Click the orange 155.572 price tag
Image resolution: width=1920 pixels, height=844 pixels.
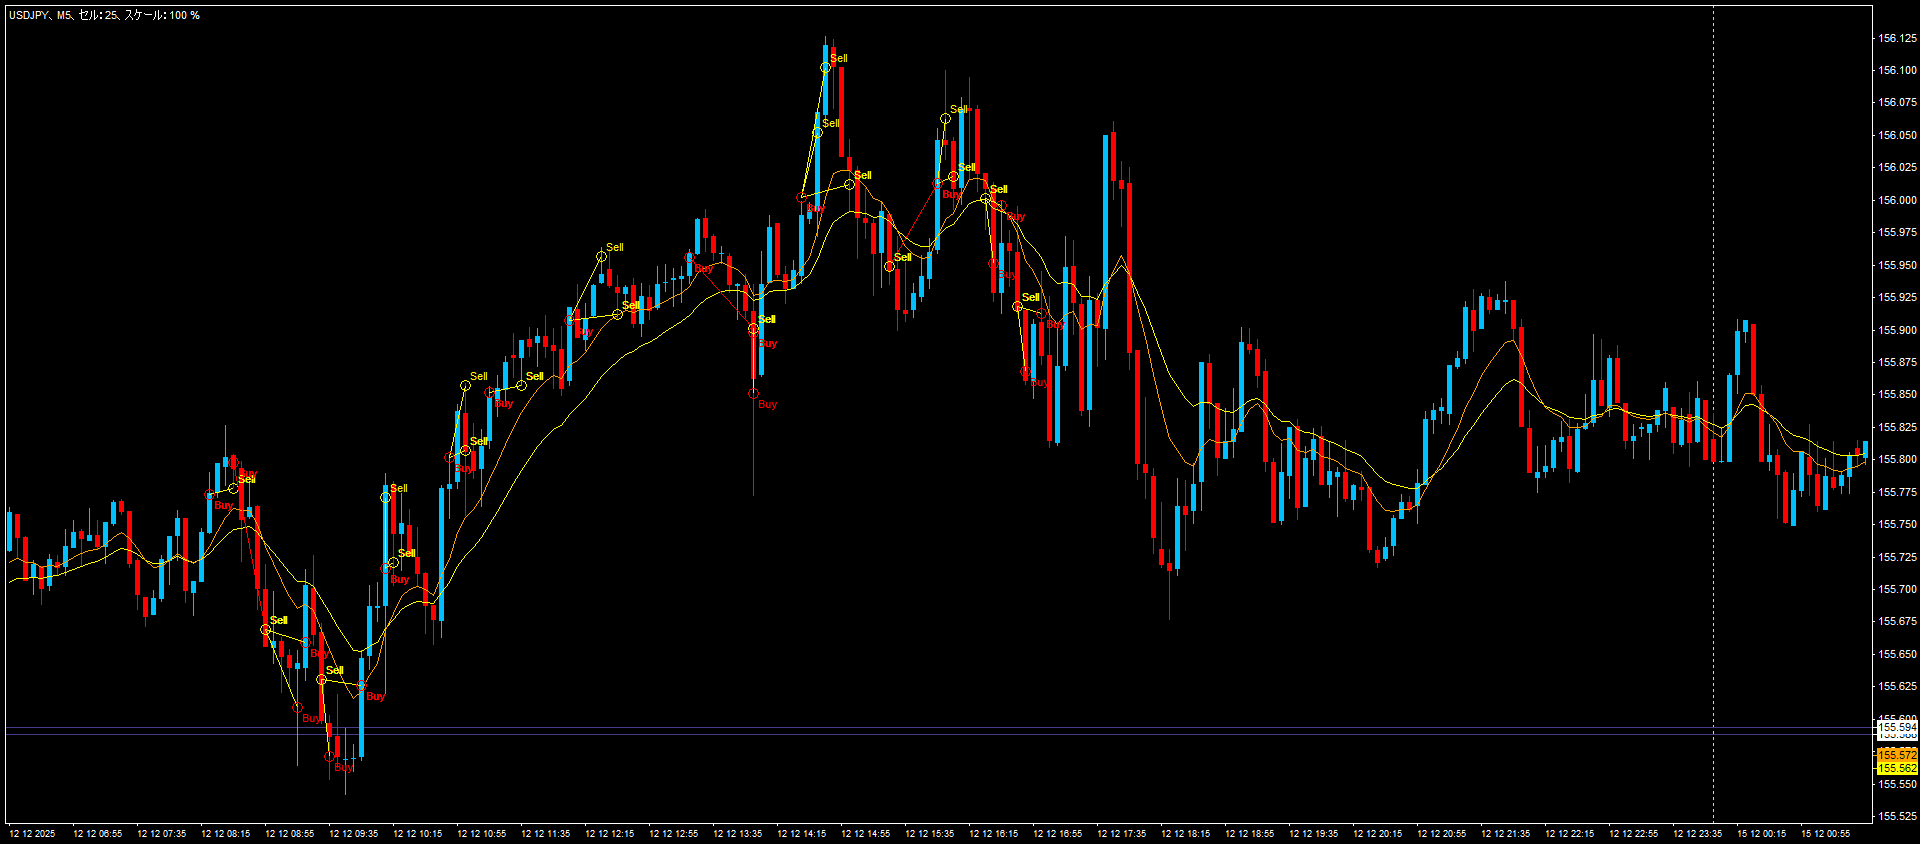[1897, 754]
